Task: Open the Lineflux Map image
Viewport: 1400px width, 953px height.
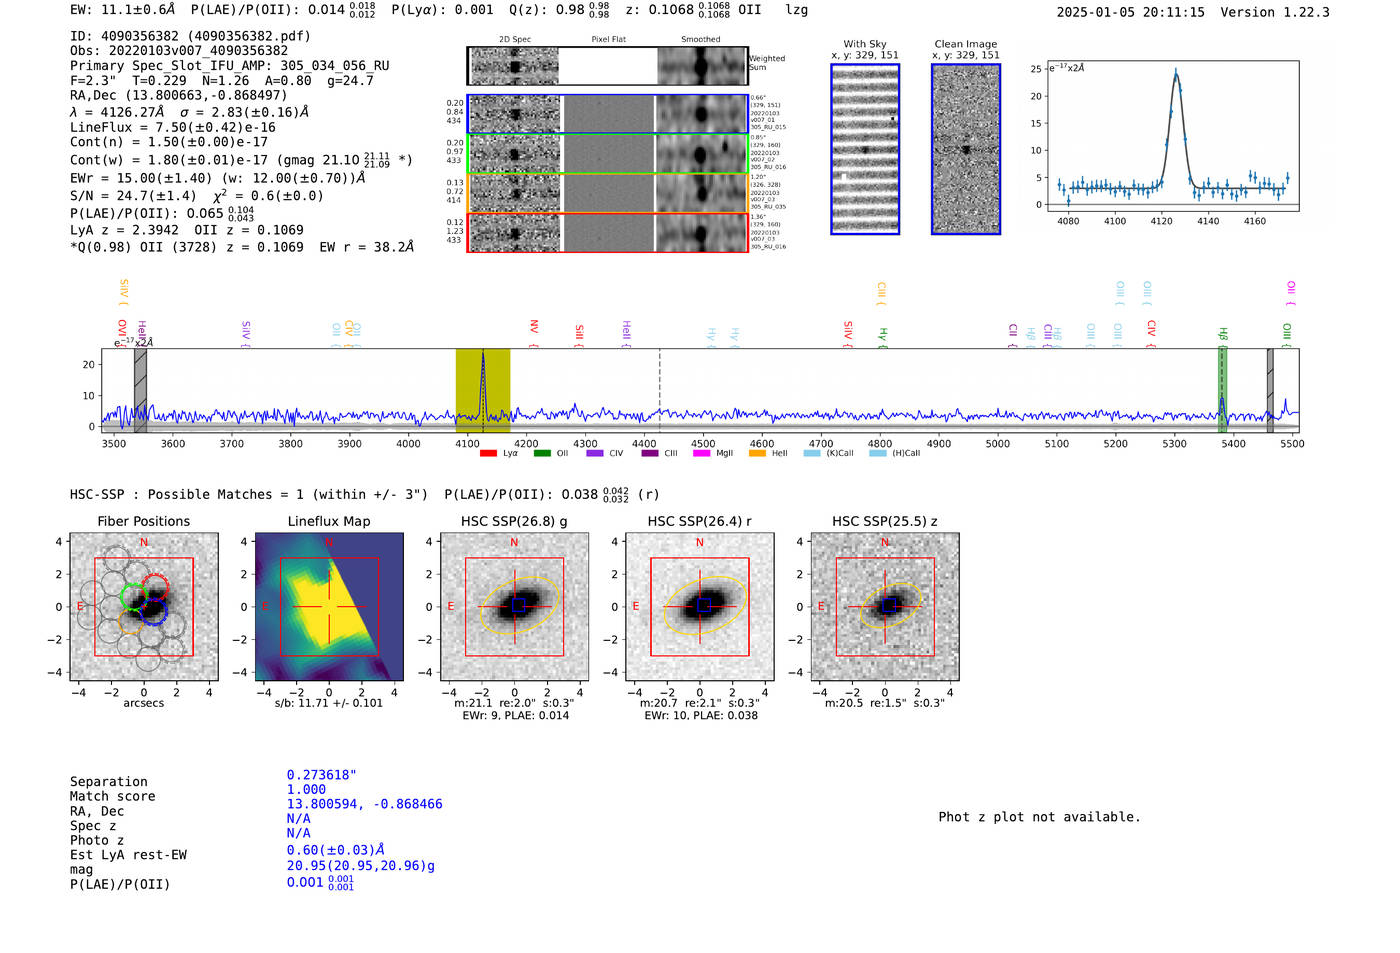Action: pyautogui.click(x=329, y=607)
